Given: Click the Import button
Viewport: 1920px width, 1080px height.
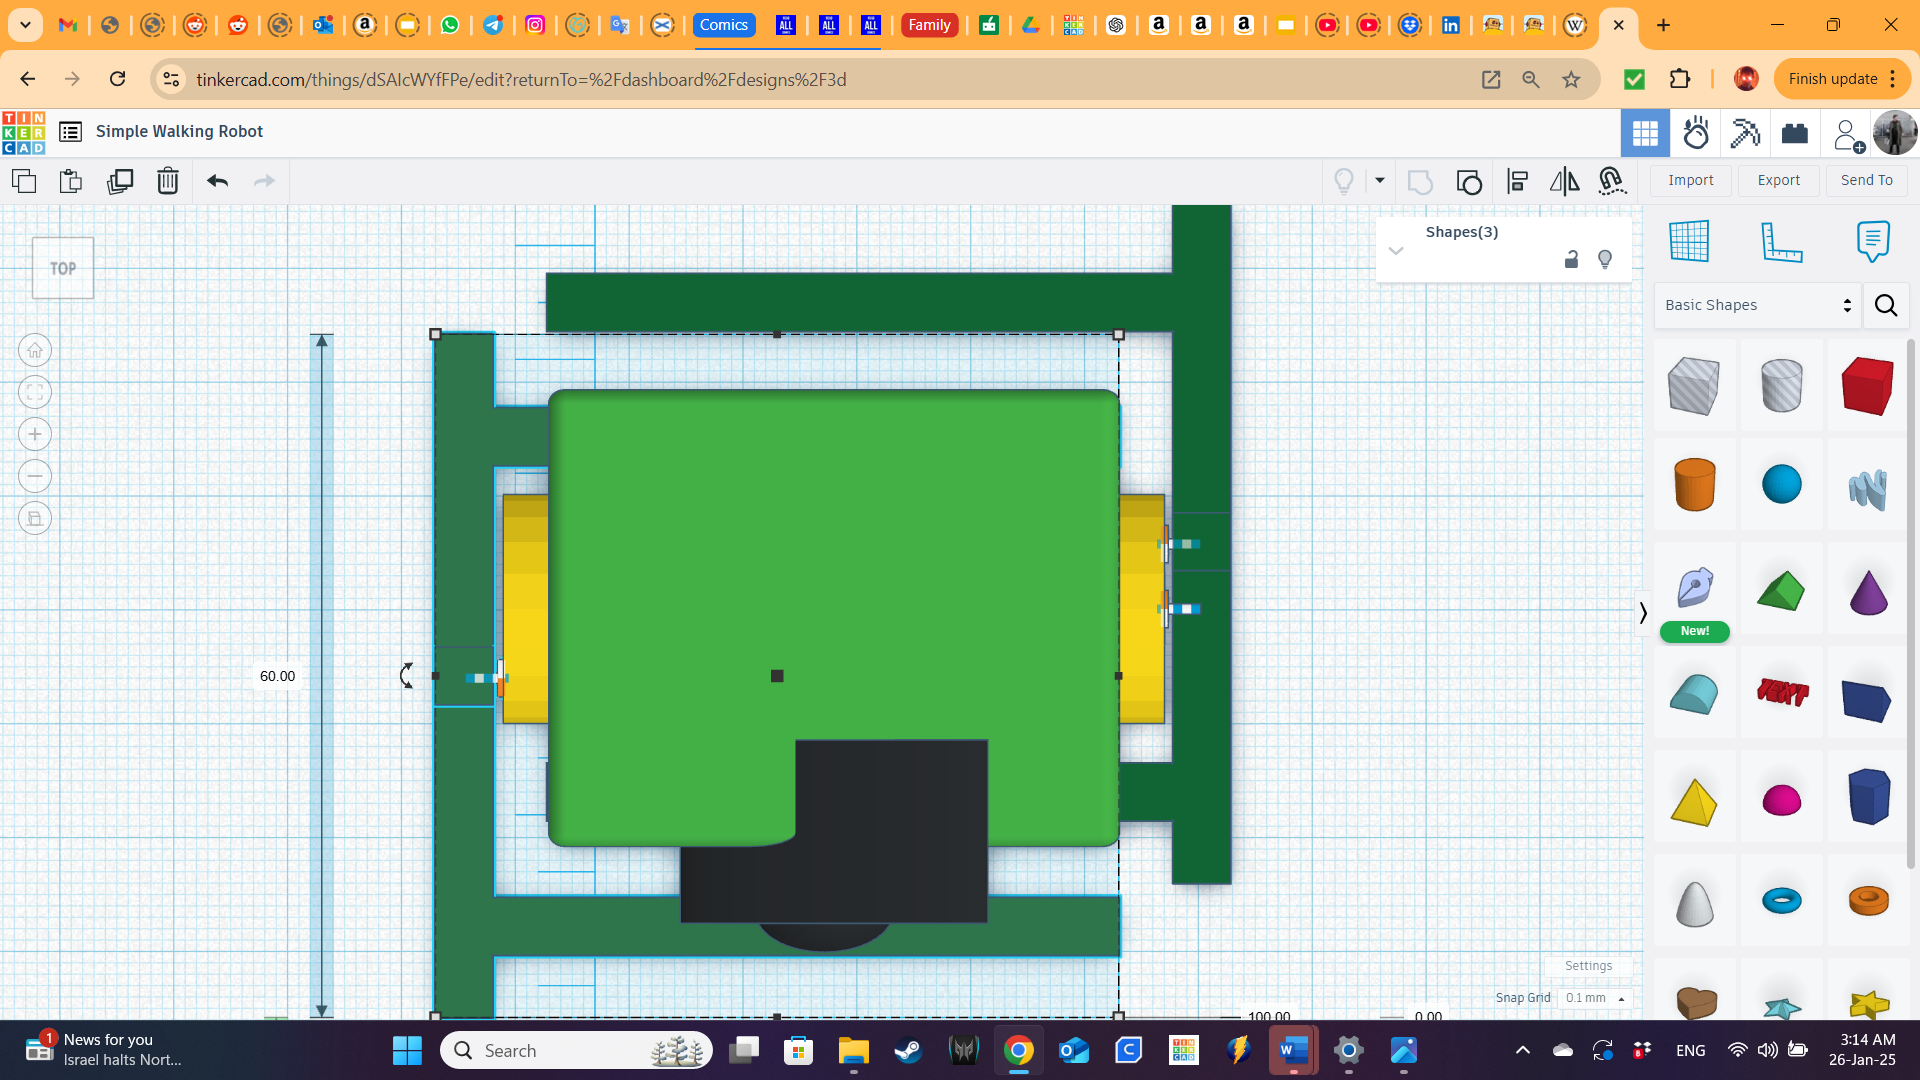Looking at the screenshot, I should (x=1691, y=180).
